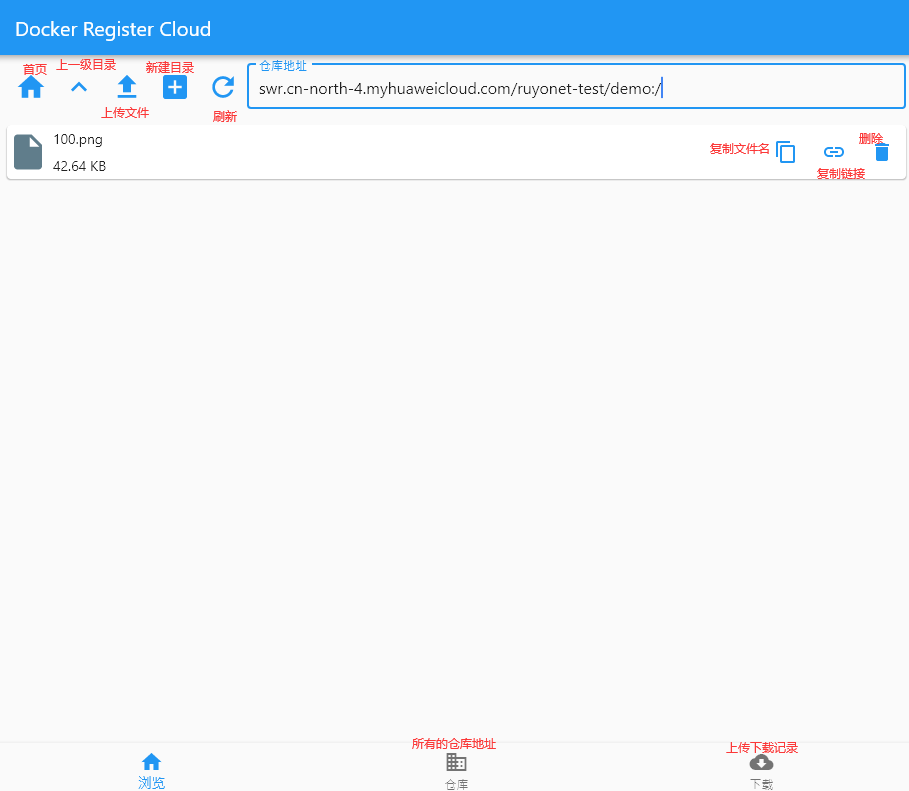Click the building icon in bottom navigation
Viewport: 909px width, 791px height.
click(456, 762)
